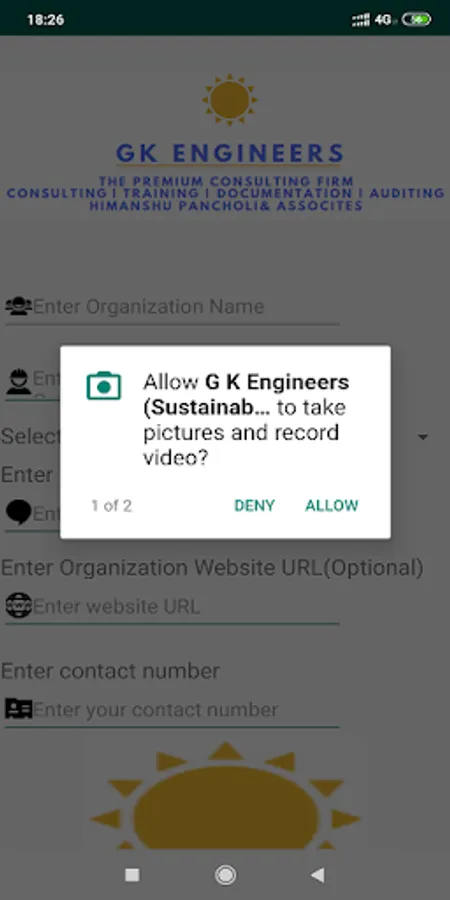Click the camera icon in the dialog
Screen dimensions: 450x900
point(104,386)
